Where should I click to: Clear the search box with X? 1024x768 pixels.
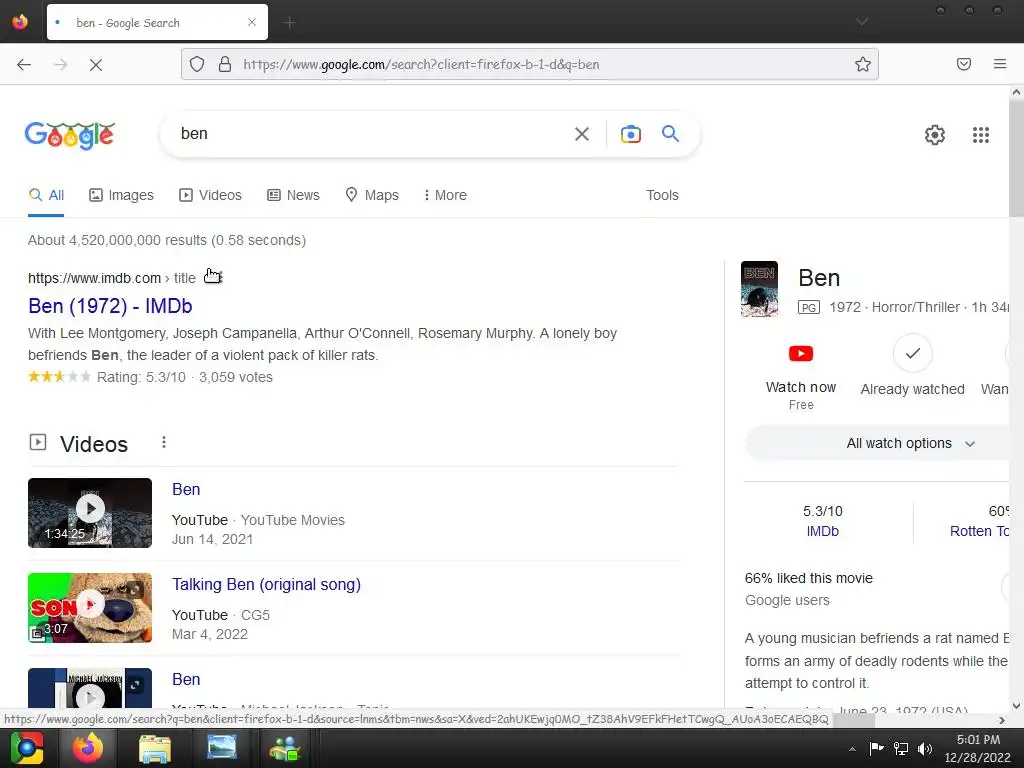pyautogui.click(x=582, y=134)
